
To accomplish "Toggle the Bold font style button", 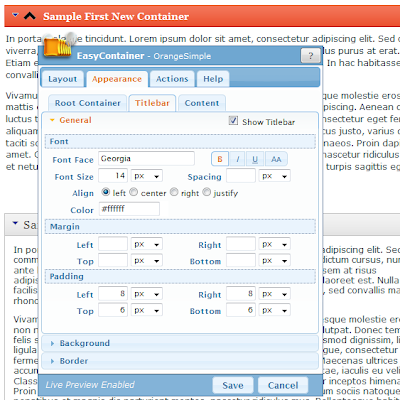I will [x=220, y=159].
